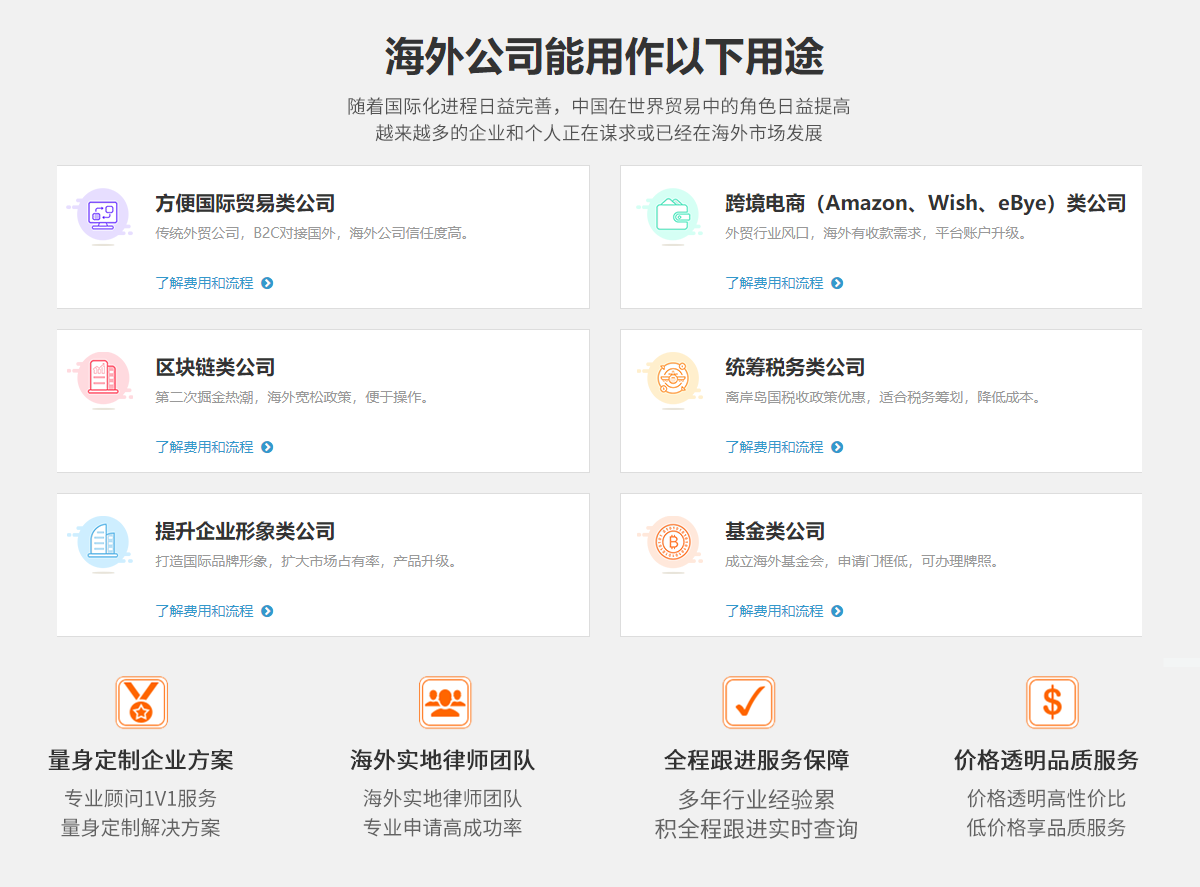Click the international trade company icon
1200x887 pixels.
pyautogui.click(x=103, y=214)
